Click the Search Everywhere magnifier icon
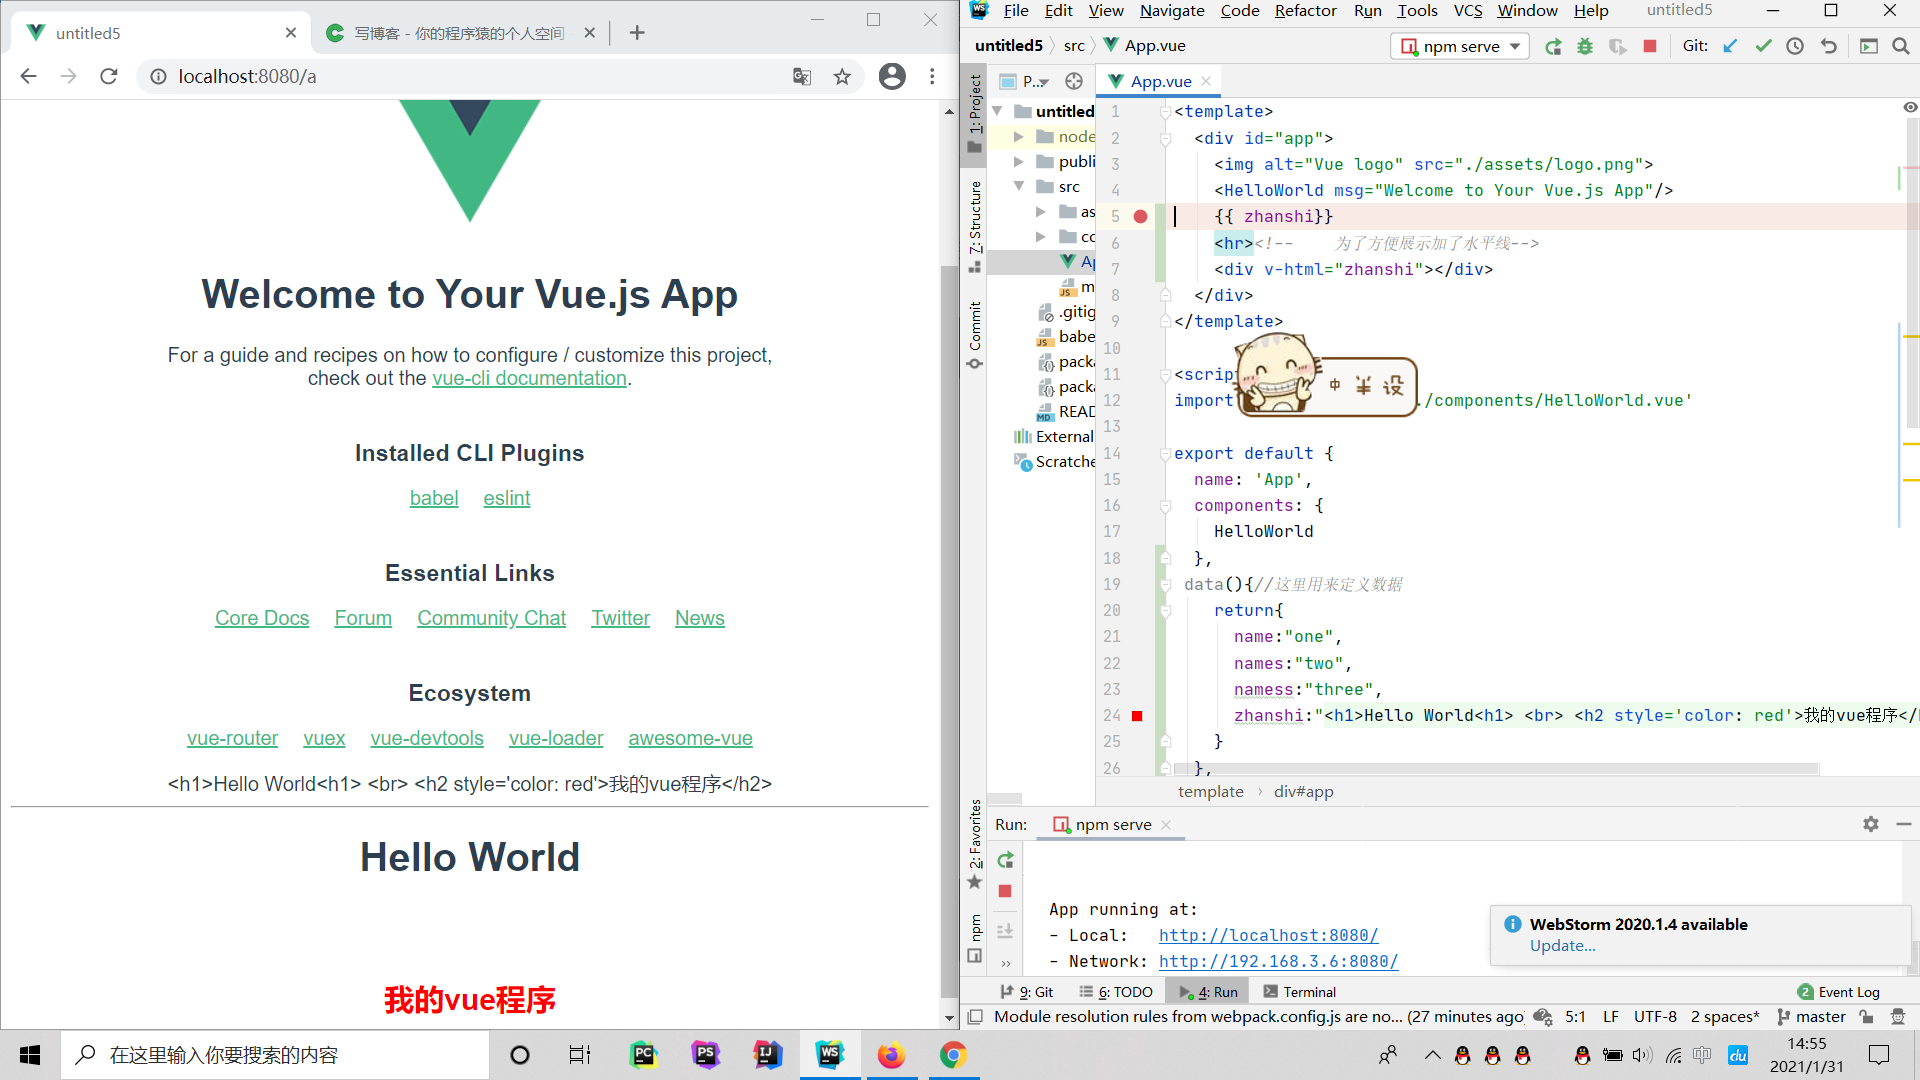The height and width of the screenshot is (1080, 1920). click(x=1901, y=46)
